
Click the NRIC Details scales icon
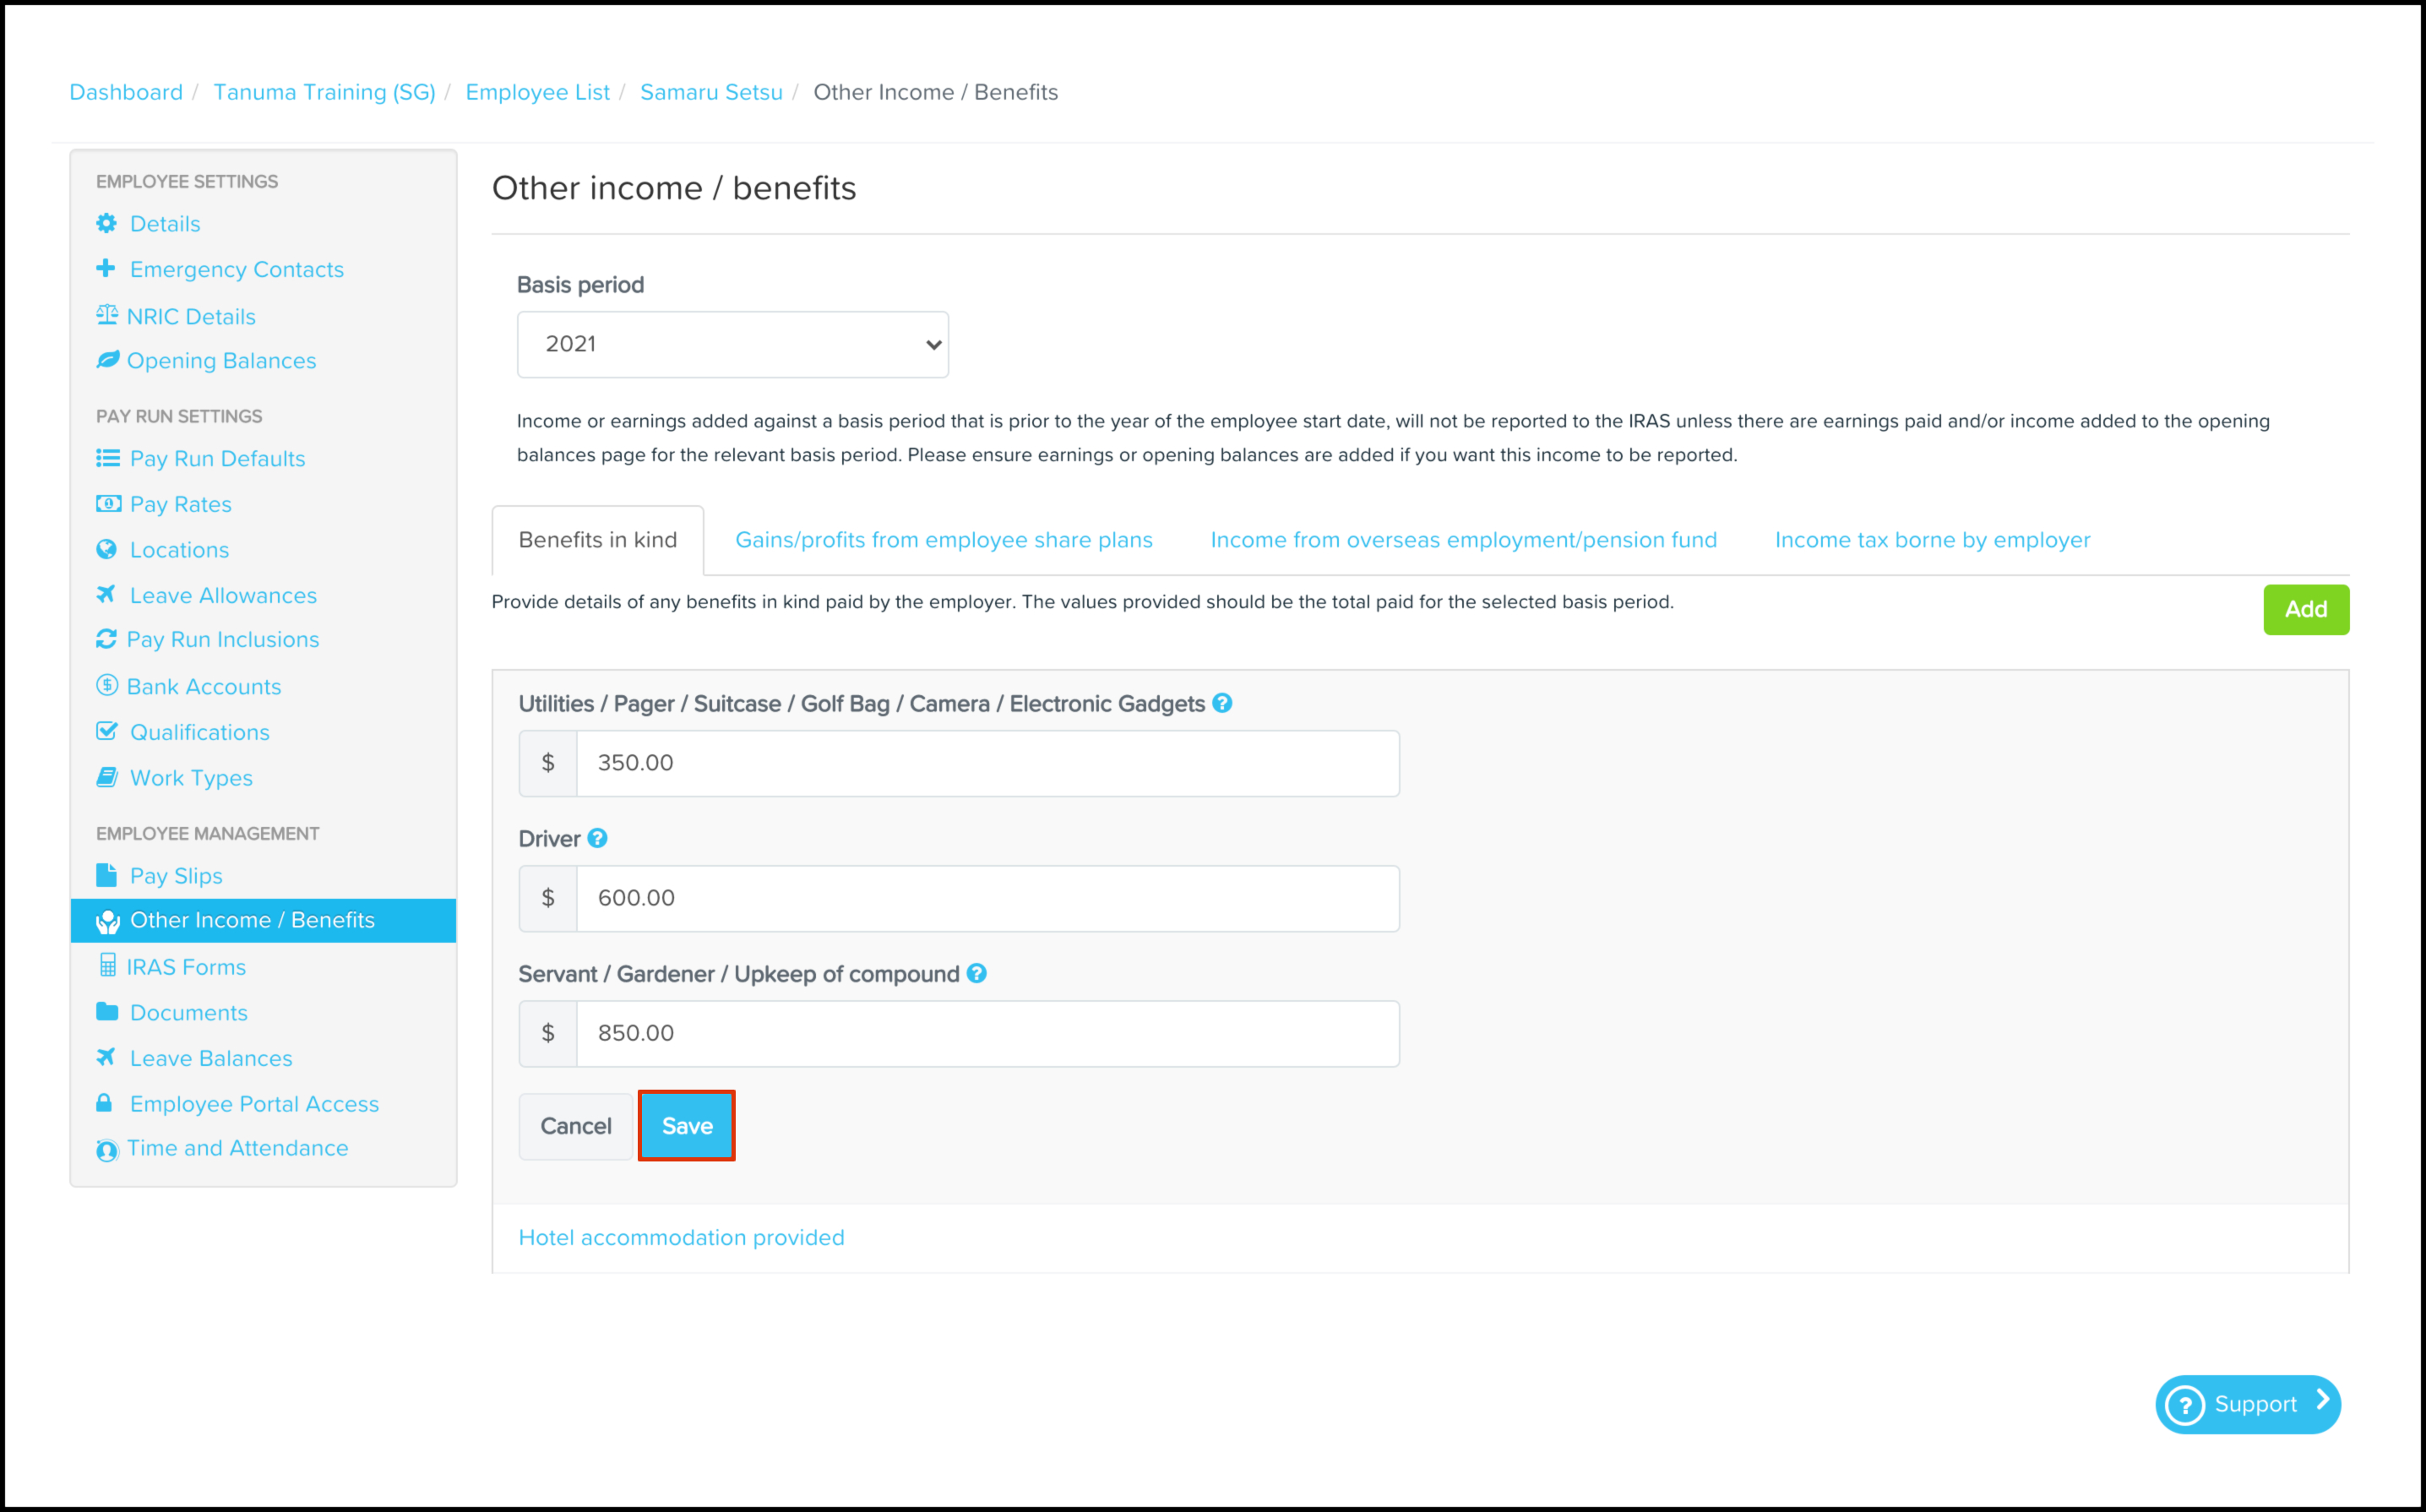click(106, 315)
